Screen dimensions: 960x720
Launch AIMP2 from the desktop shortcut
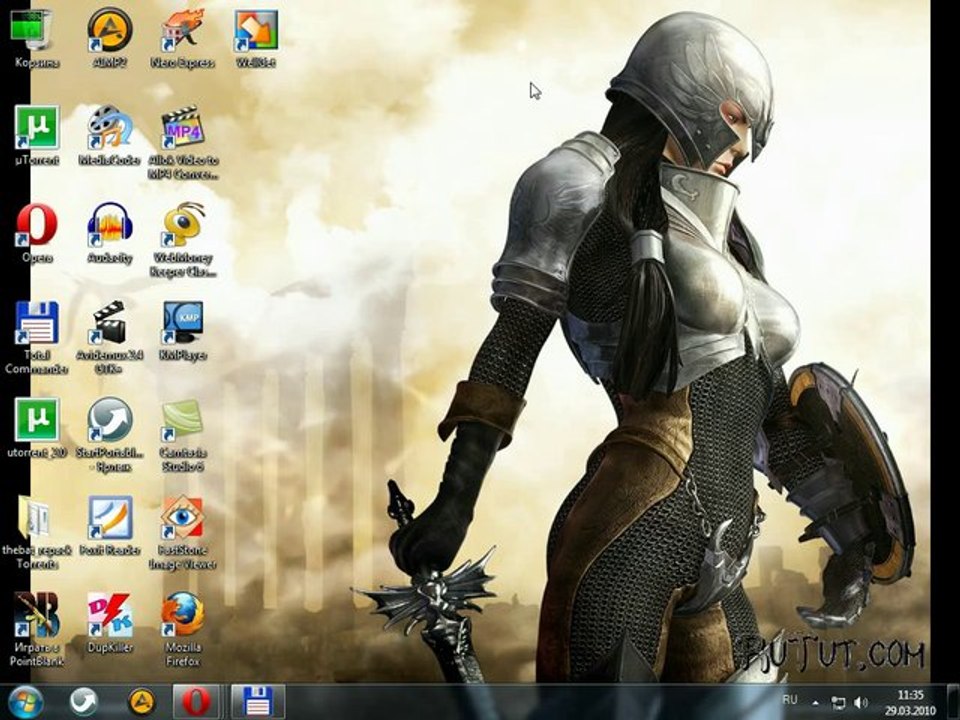click(x=110, y=37)
